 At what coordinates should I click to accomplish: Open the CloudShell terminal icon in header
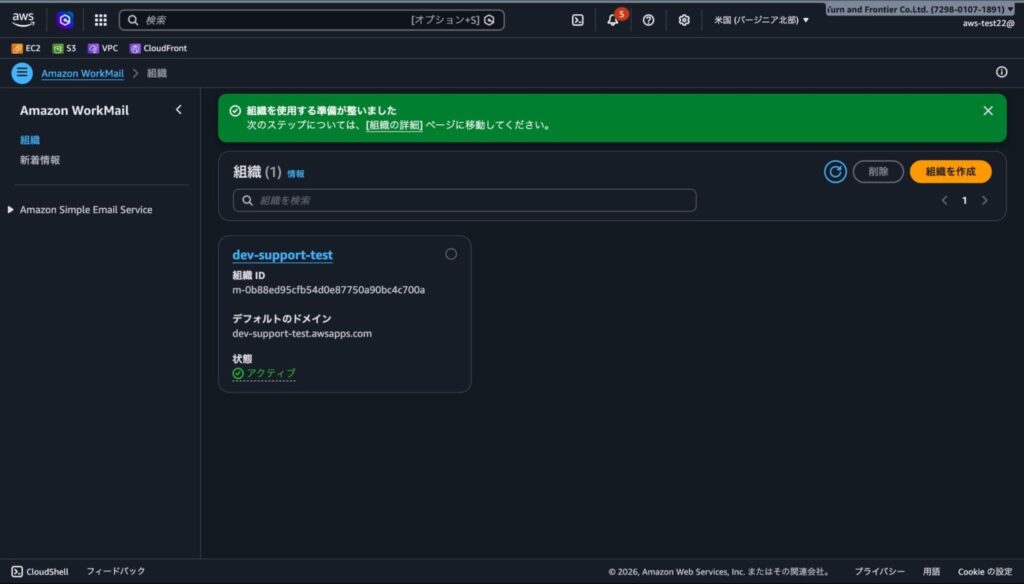point(577,20)
